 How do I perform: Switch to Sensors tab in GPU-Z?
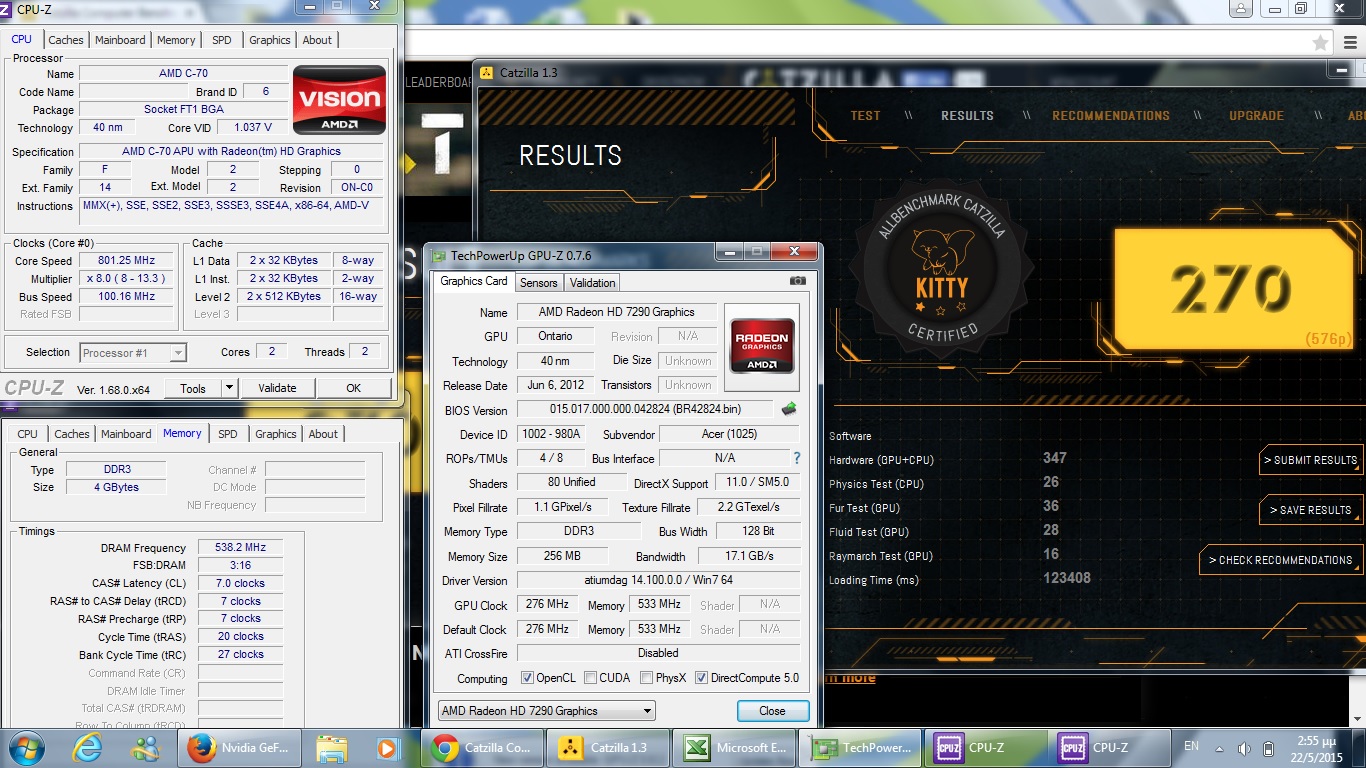(x=538, y=283)
